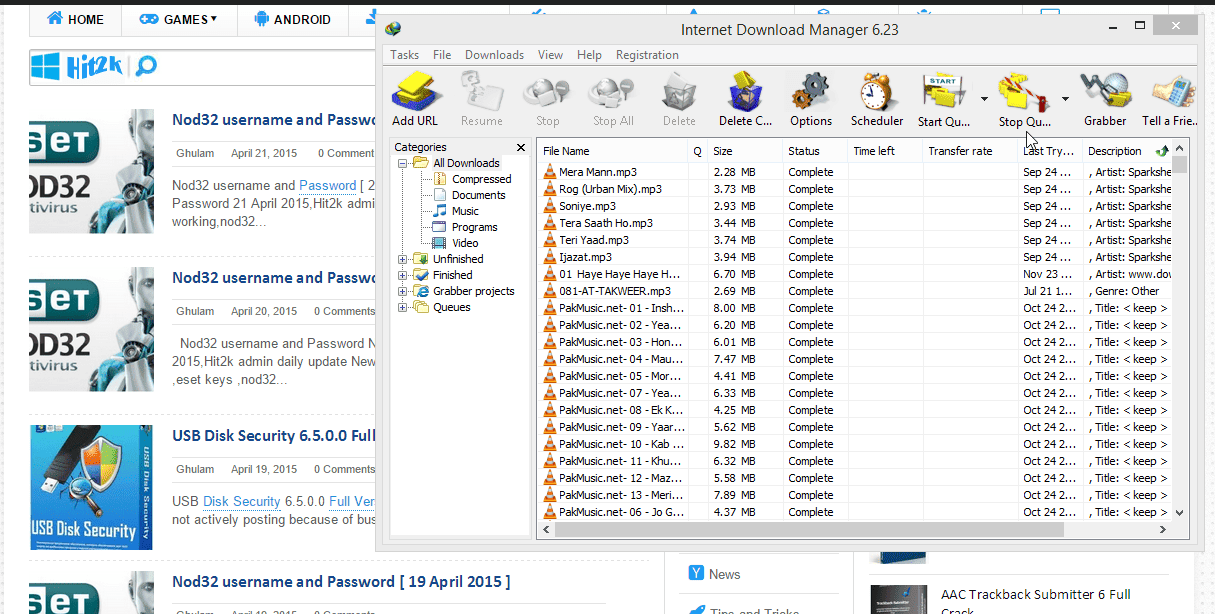
Task: Sort by Transfer rate column header
Action: (970, 151)
